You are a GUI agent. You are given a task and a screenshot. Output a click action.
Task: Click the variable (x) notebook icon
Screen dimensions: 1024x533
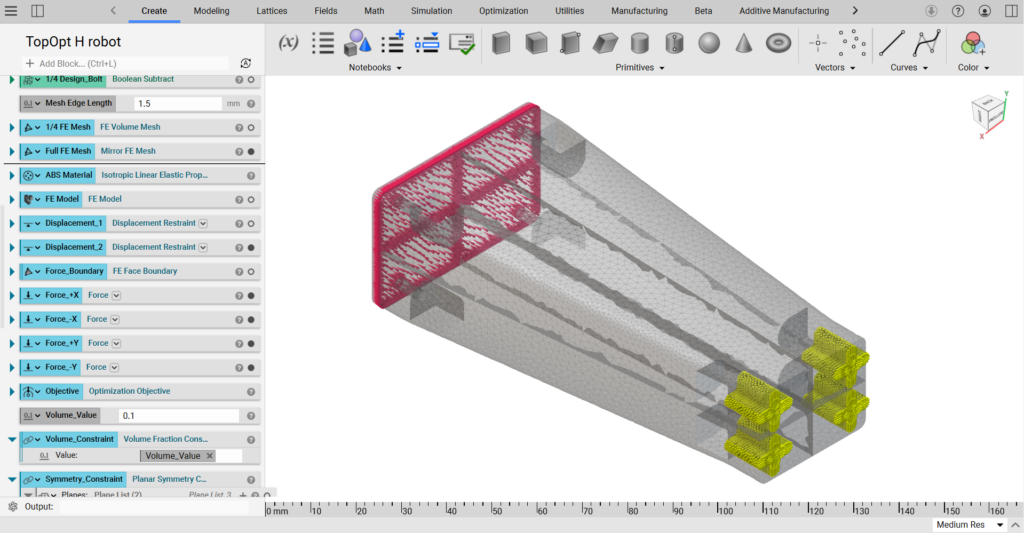pyautogui.click(x=288, y=43)
